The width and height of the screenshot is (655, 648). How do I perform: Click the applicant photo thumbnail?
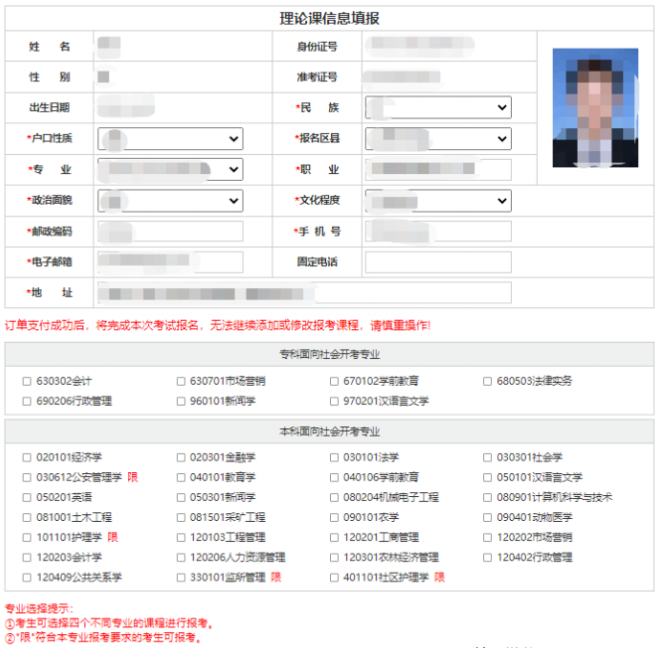(x=595, y=108)
